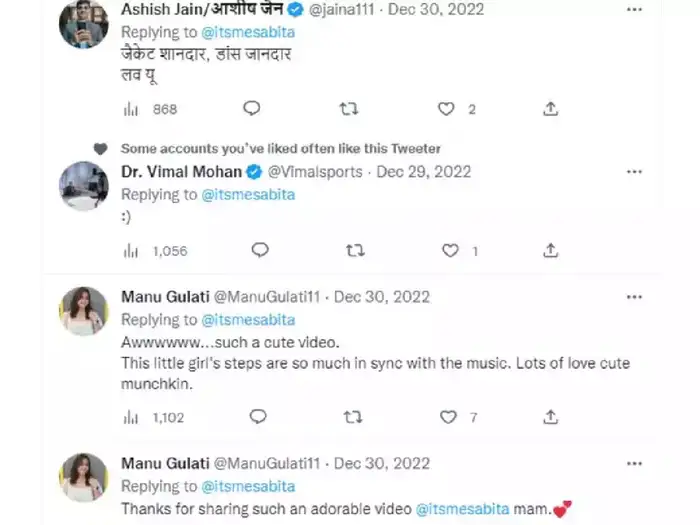The image size is (700, 525).
Task: Retweet Manu Gulati's "cute video" reply
Action: [353, 416]
